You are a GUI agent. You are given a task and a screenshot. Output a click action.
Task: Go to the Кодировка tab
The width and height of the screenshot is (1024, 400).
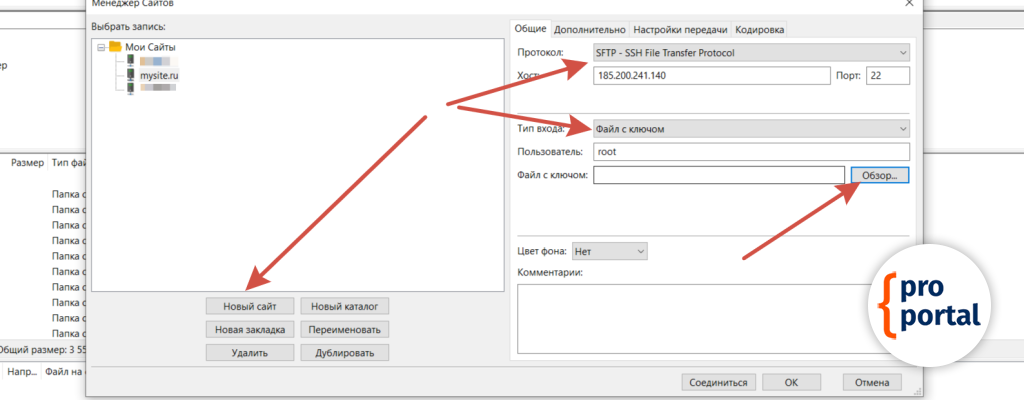click(761, 30)
